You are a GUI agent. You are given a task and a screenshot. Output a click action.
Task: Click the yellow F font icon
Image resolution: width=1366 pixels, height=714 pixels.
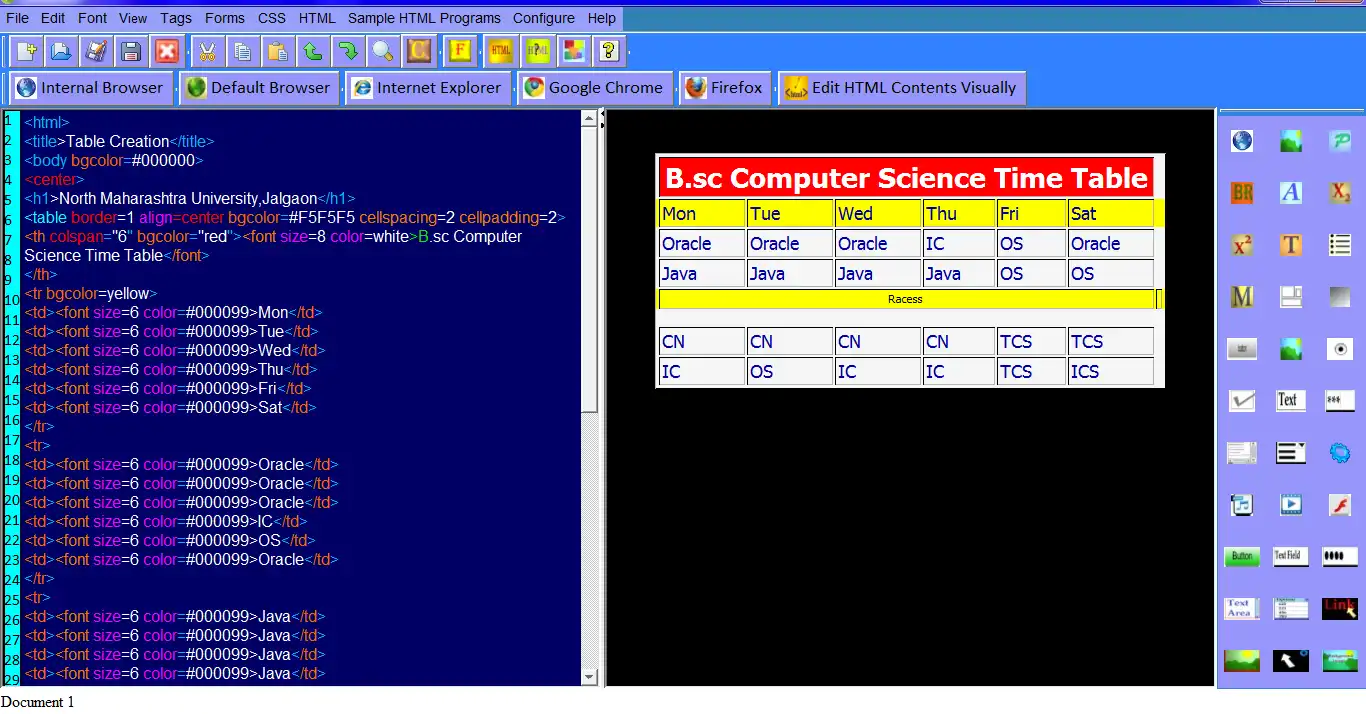click(460, 51)
